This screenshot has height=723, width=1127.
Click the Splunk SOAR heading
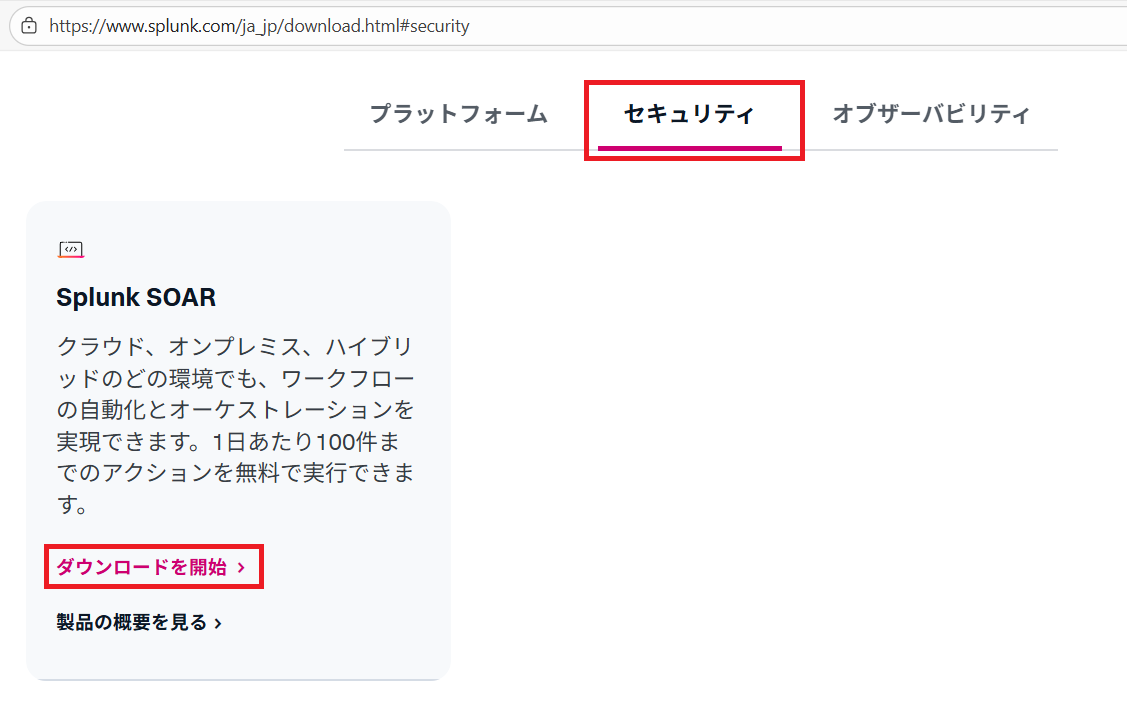[136, 297]
